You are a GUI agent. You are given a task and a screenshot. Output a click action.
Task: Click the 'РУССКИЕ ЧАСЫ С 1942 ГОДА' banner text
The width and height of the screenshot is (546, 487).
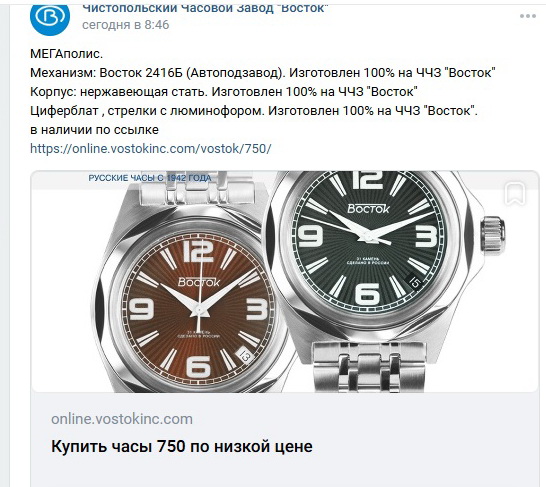[150, 178]
